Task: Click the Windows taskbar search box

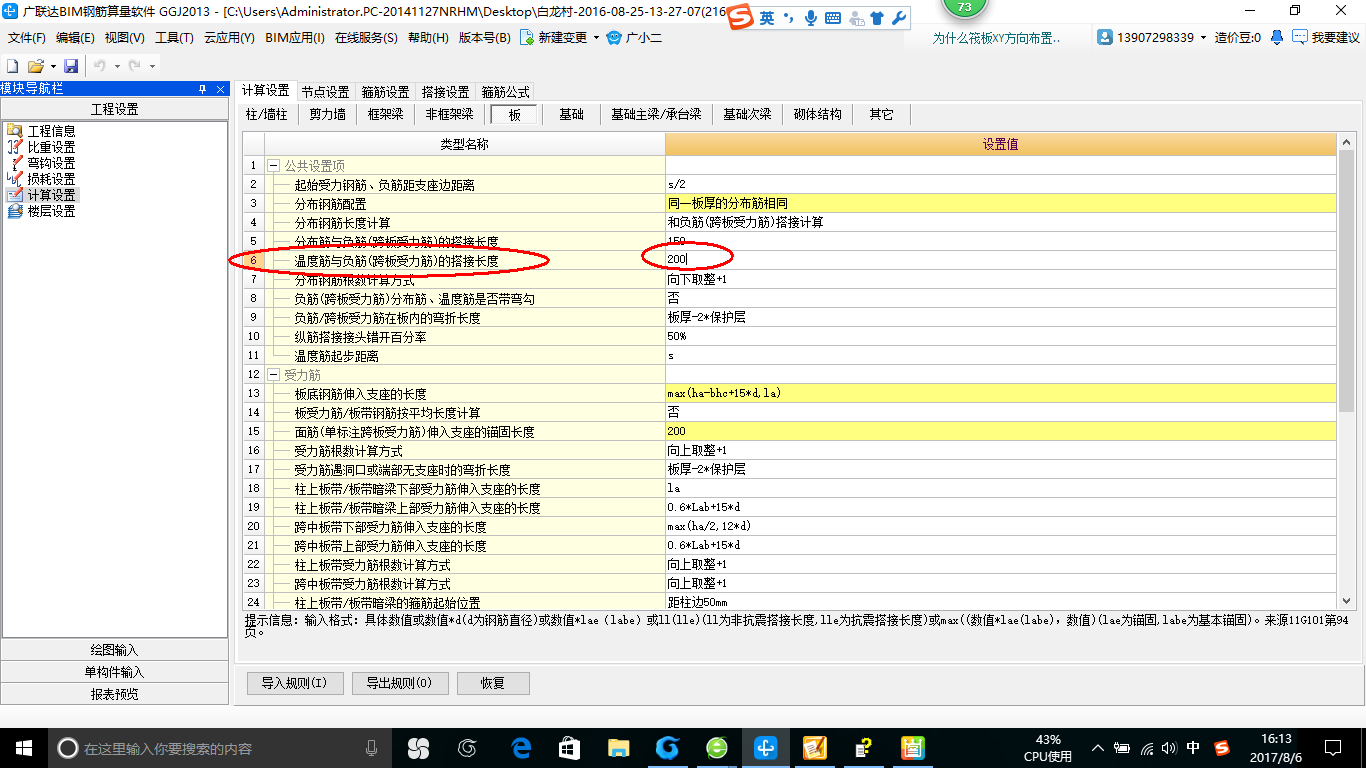Action: point(222,747)
